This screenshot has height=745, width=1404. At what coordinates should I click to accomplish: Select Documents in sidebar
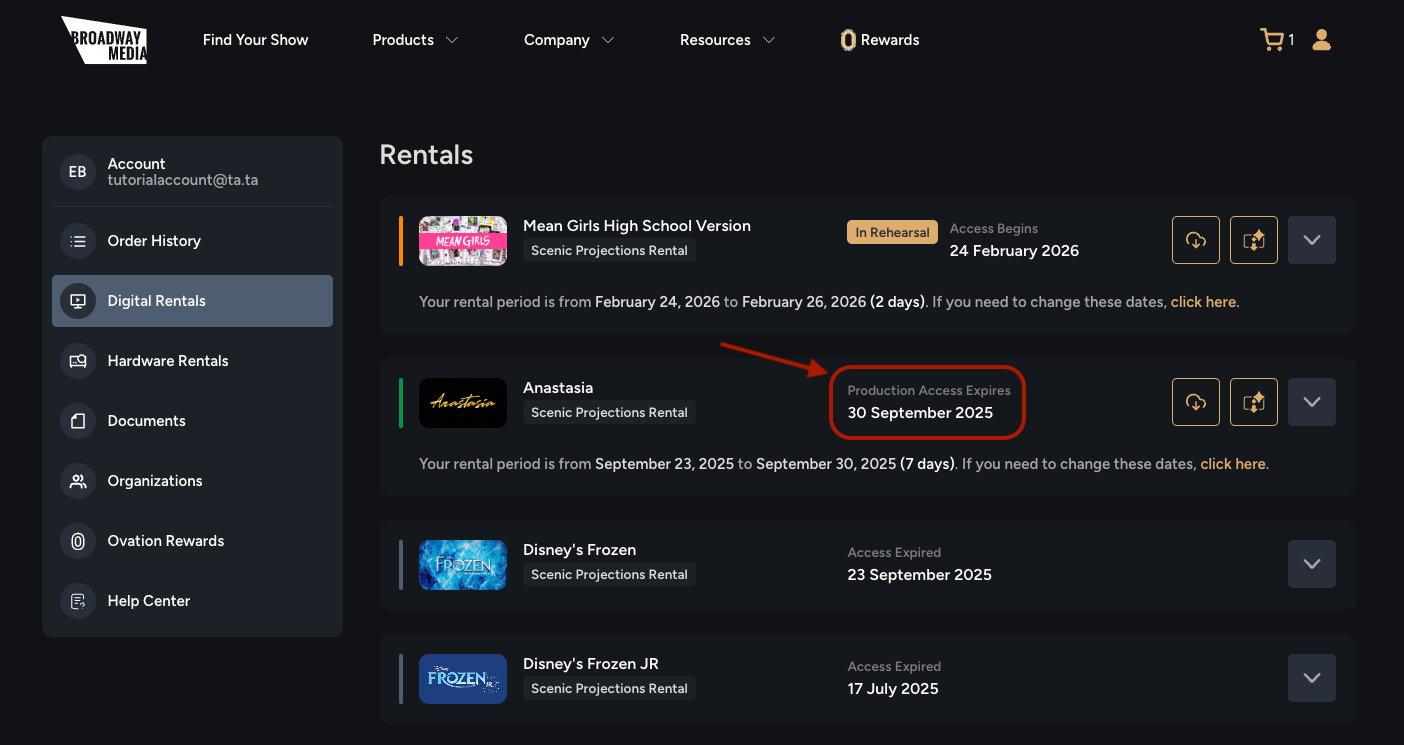click(192, 421)
